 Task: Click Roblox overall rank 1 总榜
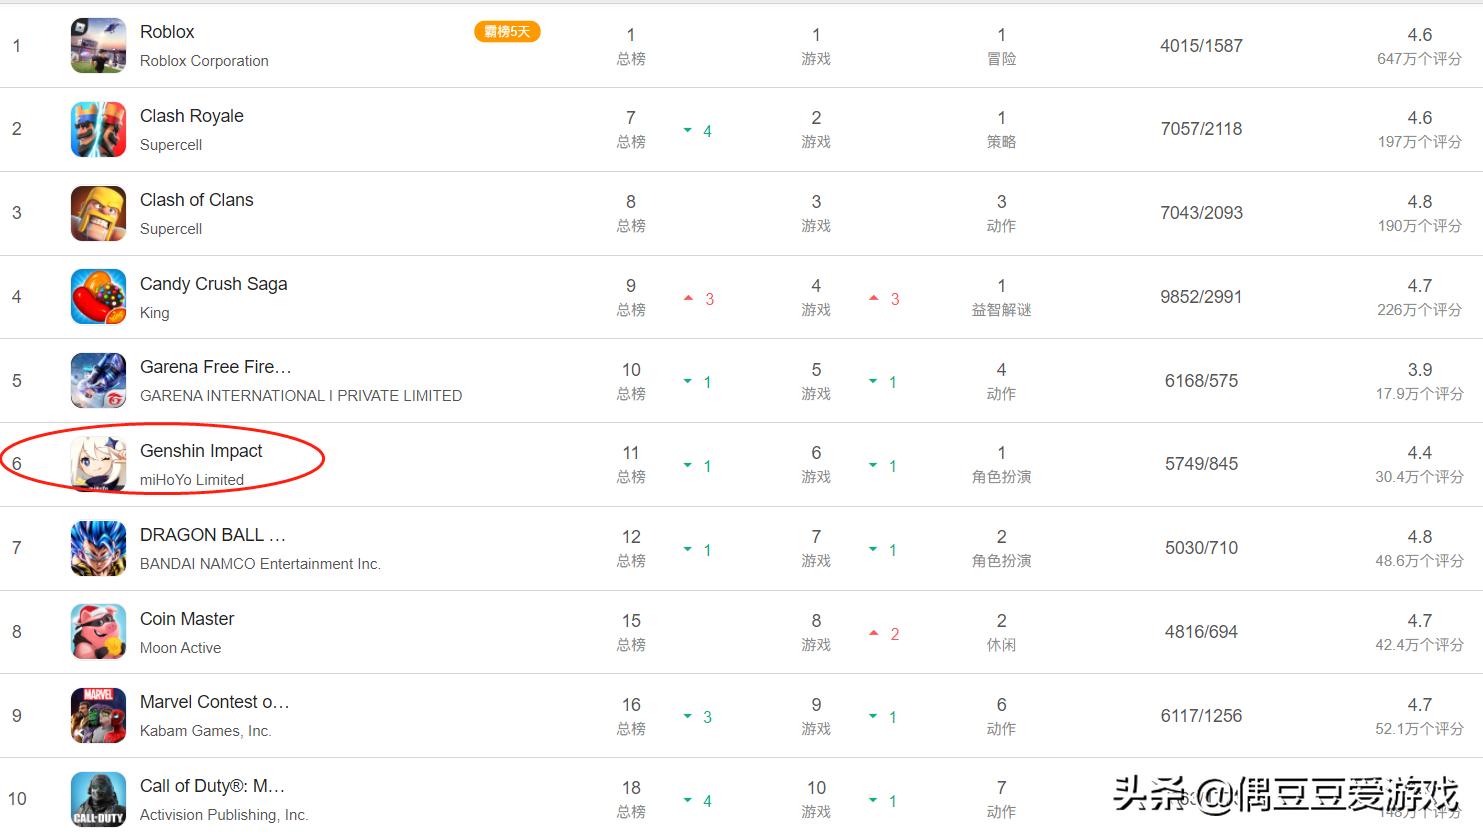pyautogui.click(x=631, y=46)
